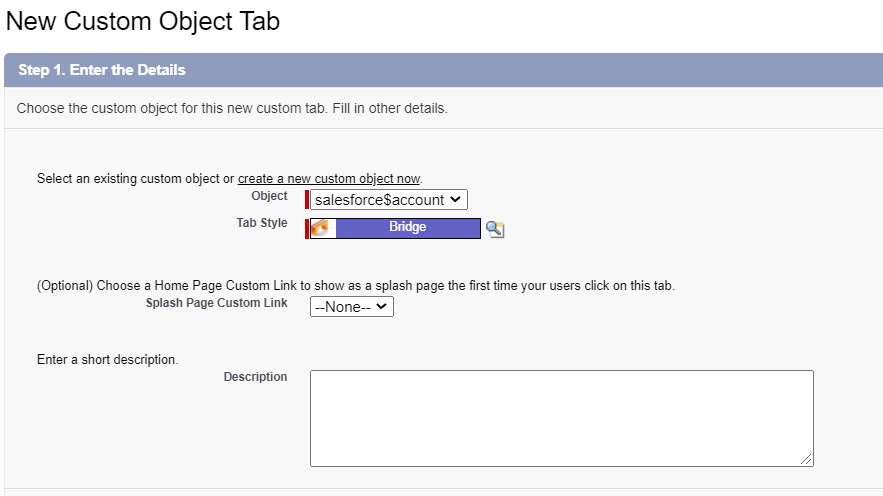The height and width of the screenshot is (496, 883).
Task: Click the Bridge tab style icon image
Action: [x=322, y=229]
